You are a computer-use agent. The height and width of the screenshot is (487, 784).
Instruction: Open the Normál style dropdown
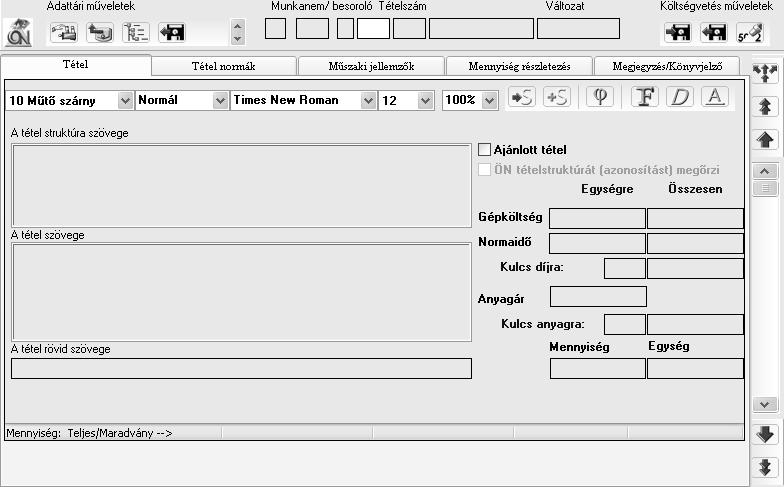[220, 100]
